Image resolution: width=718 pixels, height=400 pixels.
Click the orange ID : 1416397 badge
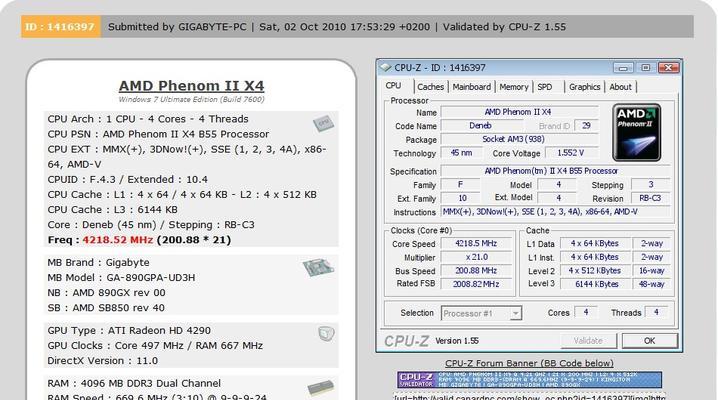(60, 27)
